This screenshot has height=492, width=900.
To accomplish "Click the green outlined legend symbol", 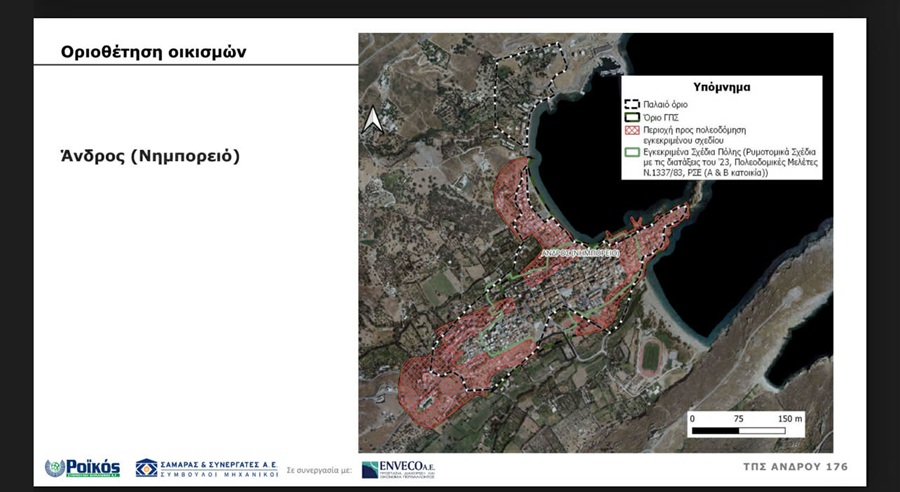I will (x=631, y=153).
